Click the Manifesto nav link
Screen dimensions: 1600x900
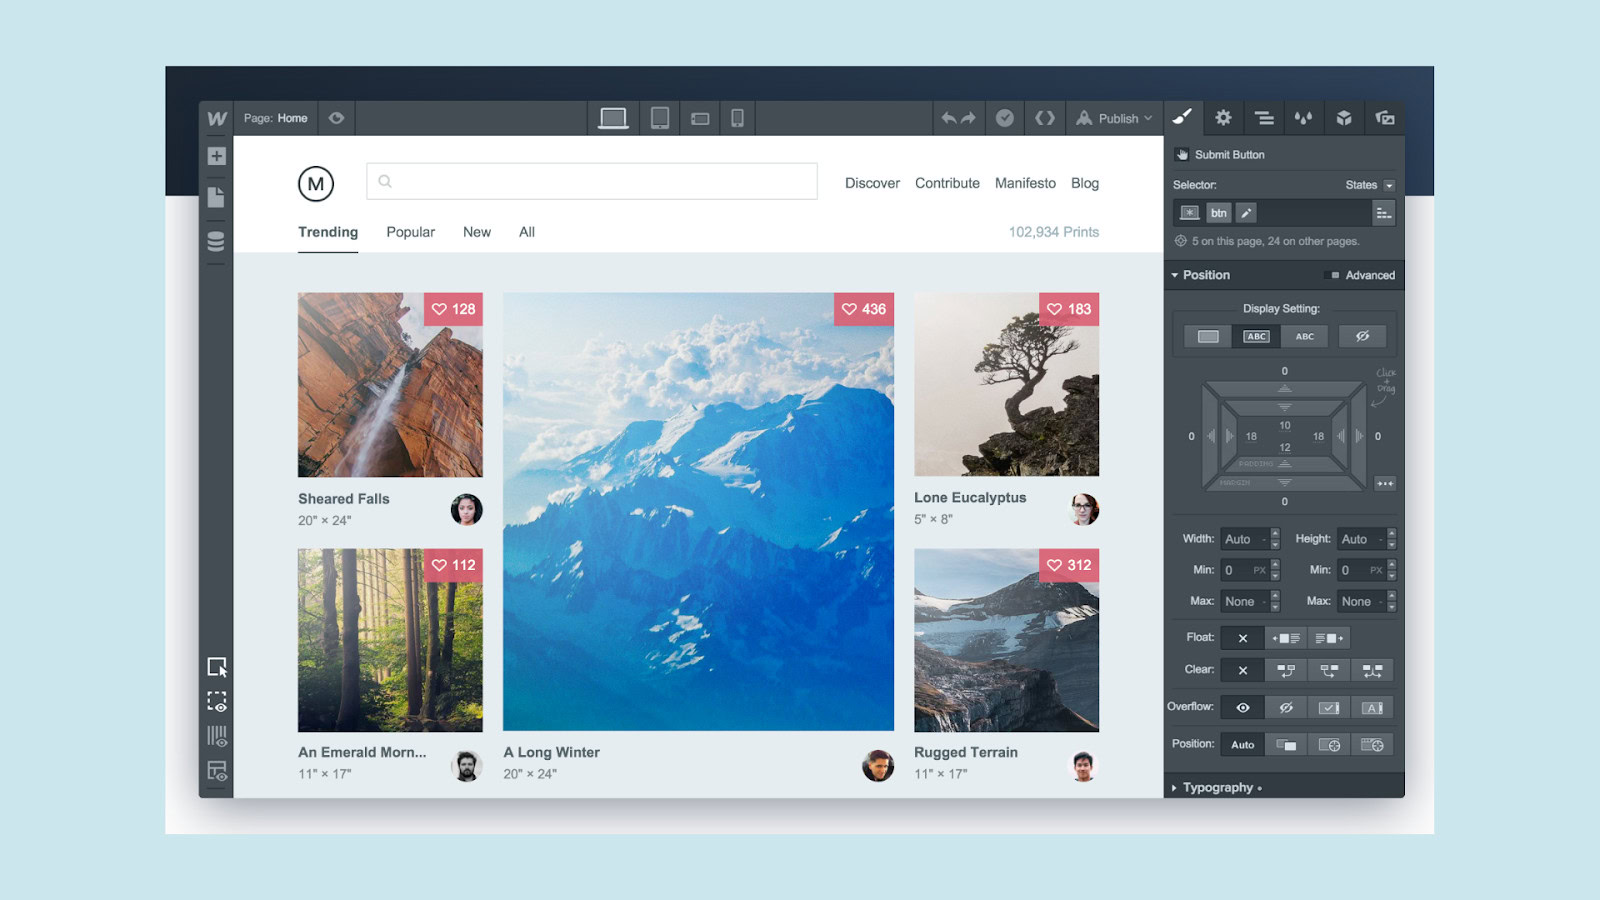1025,183
